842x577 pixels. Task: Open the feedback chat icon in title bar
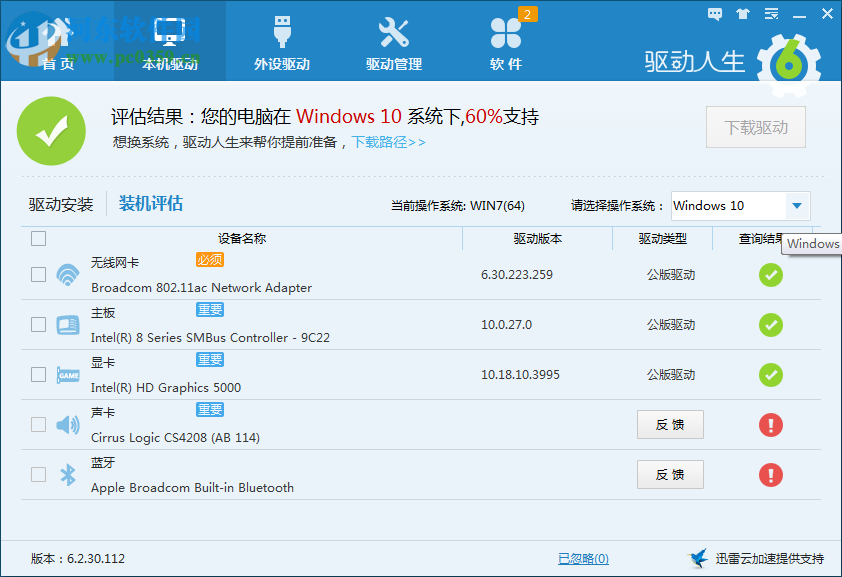[x=714, y=14]
